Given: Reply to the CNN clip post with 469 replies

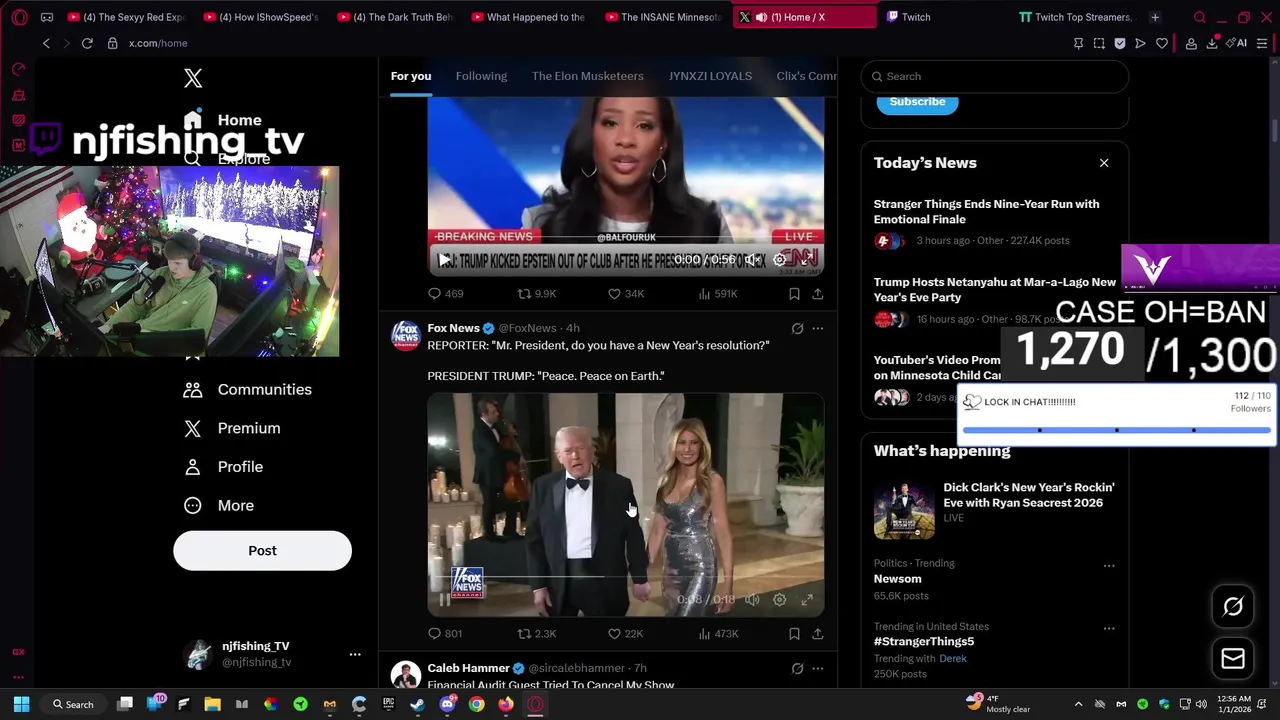Looking at the screenshot, I should click(445, 294).
